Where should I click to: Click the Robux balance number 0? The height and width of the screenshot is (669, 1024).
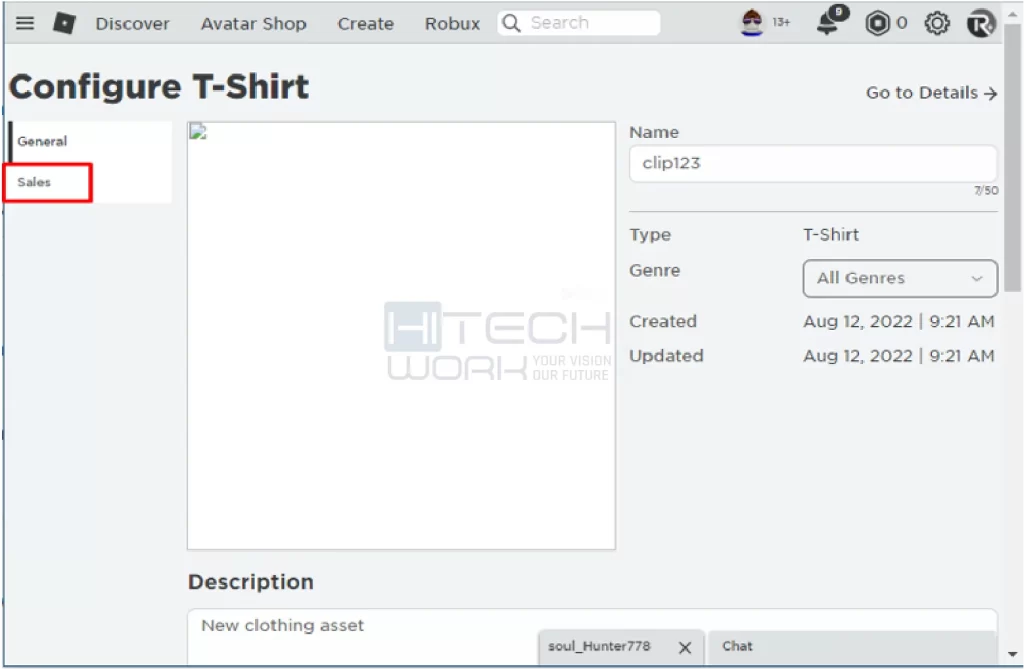pos(902,23)
